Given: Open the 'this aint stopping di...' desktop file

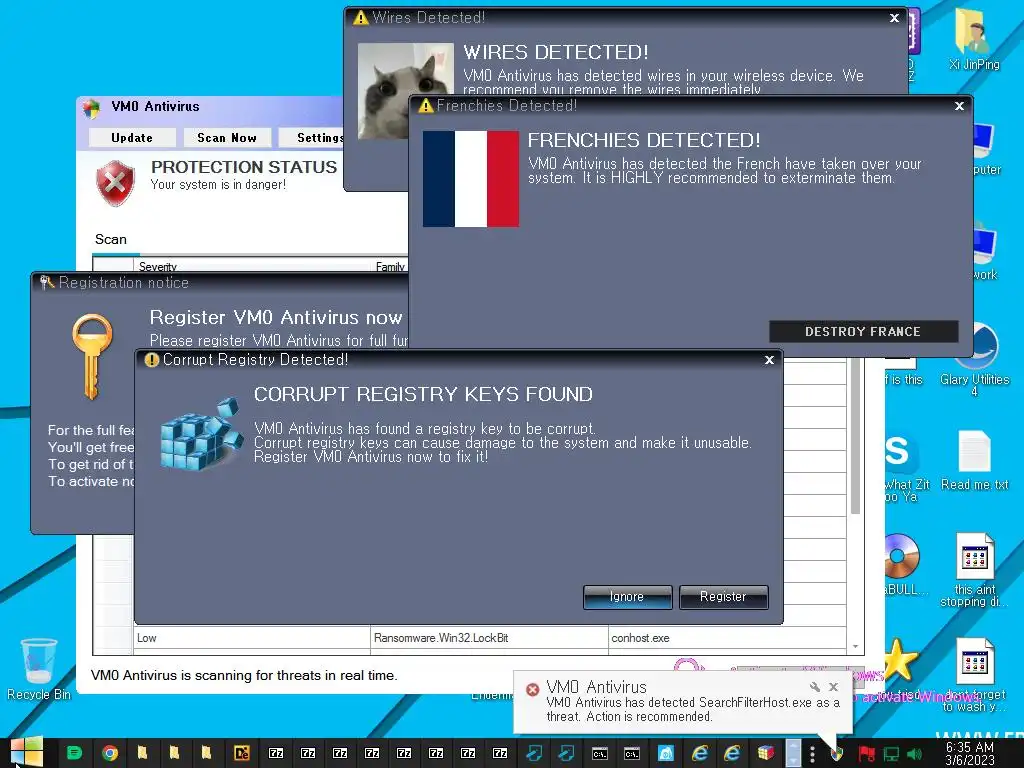Looking at the screenshot, I should point(974,569).
